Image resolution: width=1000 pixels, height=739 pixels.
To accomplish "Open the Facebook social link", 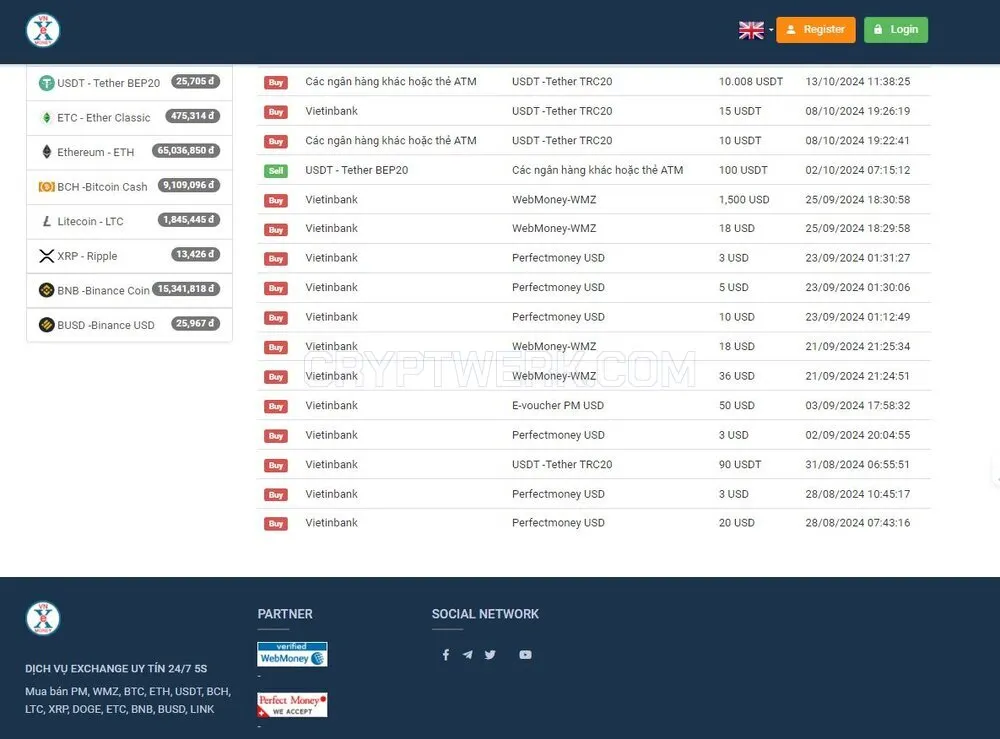I will pyautogui.click(x=446, y=655).
